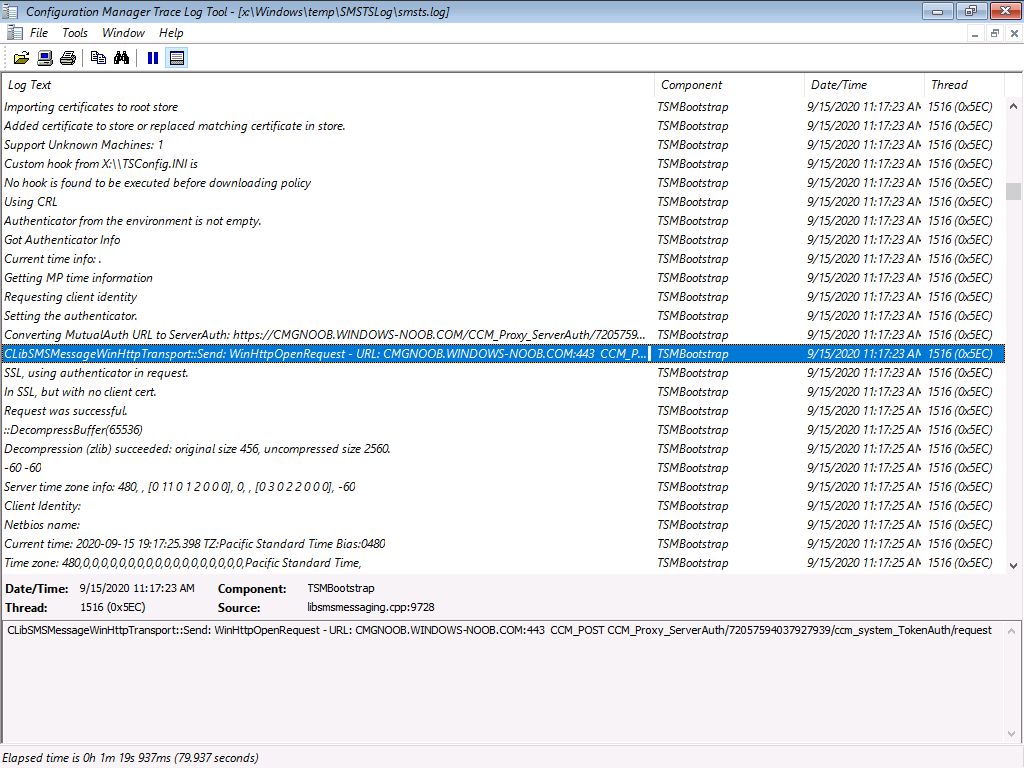Select 'Added certificate to store' log row

coord(503,126)
